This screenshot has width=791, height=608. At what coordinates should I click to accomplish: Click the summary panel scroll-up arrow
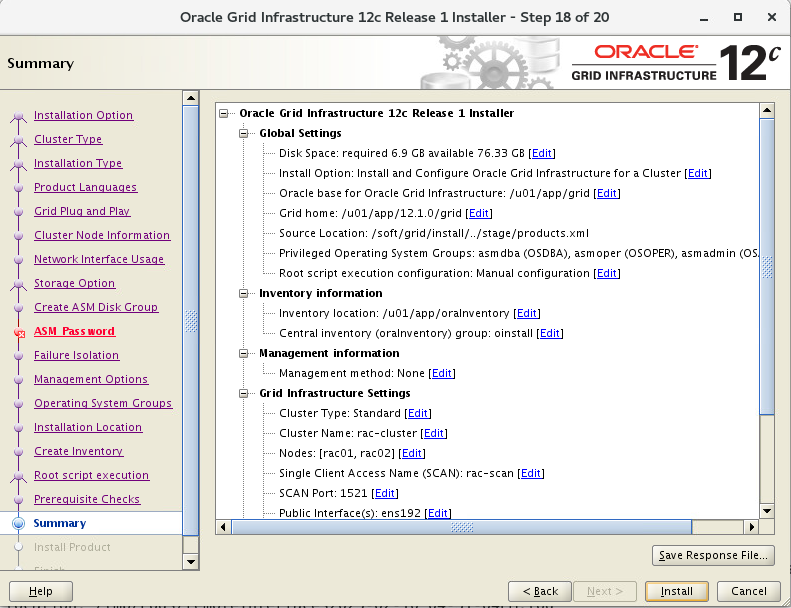pos(767,110)
